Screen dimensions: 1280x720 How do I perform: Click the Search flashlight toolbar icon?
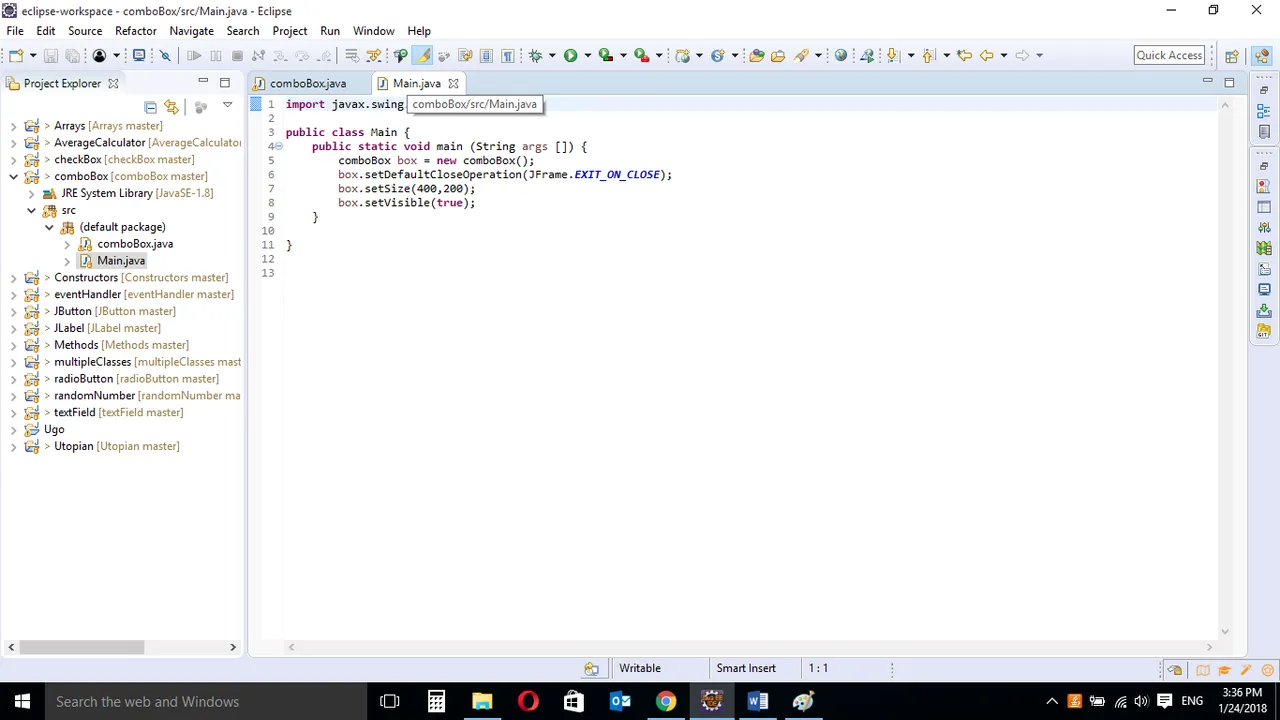tap(801, 55)
